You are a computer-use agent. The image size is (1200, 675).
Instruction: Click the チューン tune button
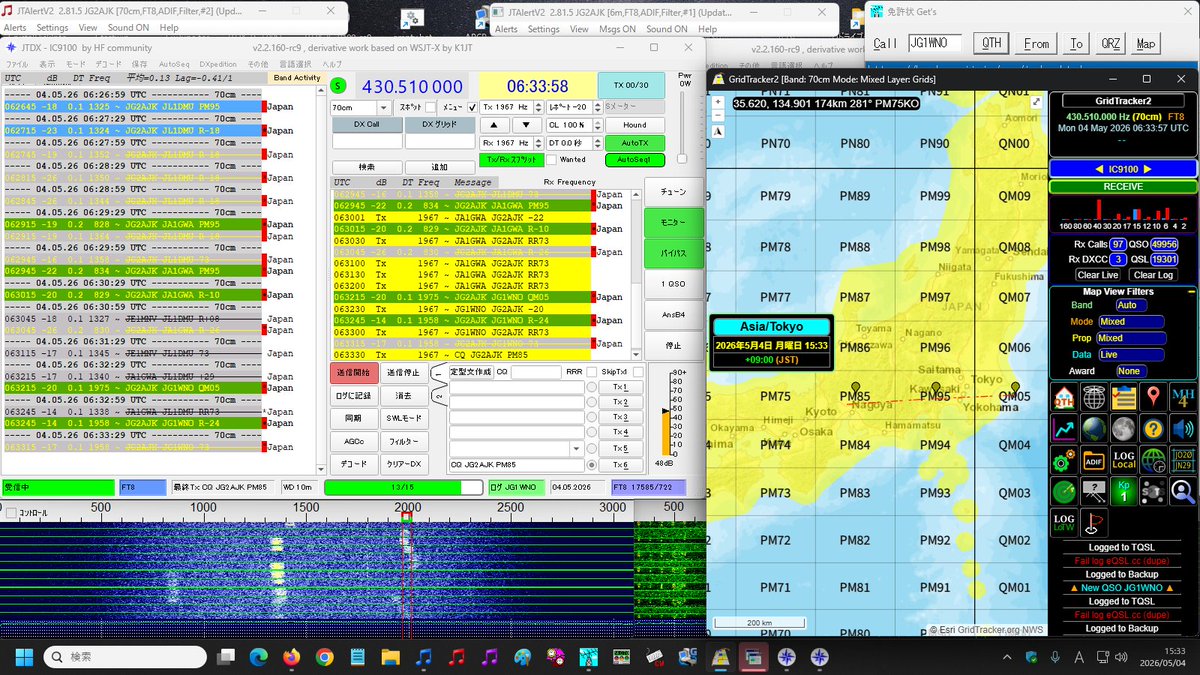point(673,192)
